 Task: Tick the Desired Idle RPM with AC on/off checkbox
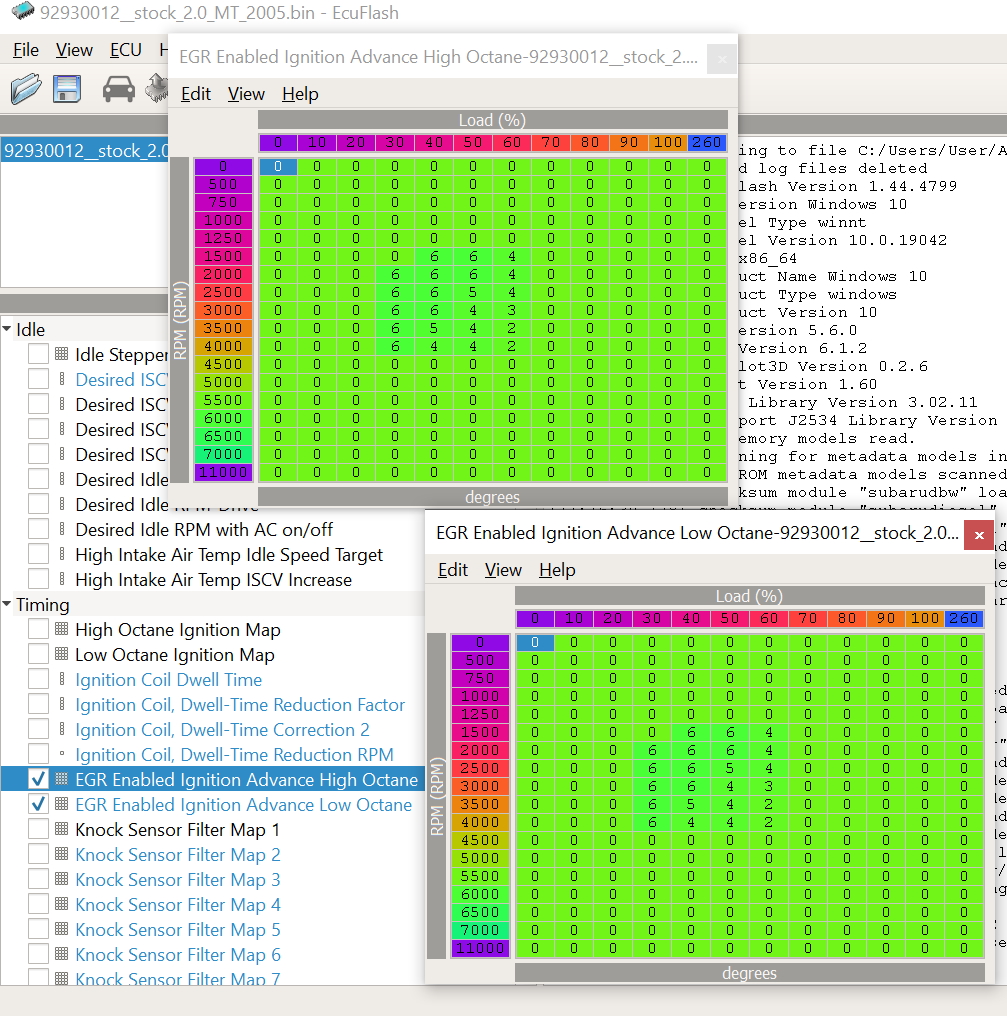(x=38, y=530)
